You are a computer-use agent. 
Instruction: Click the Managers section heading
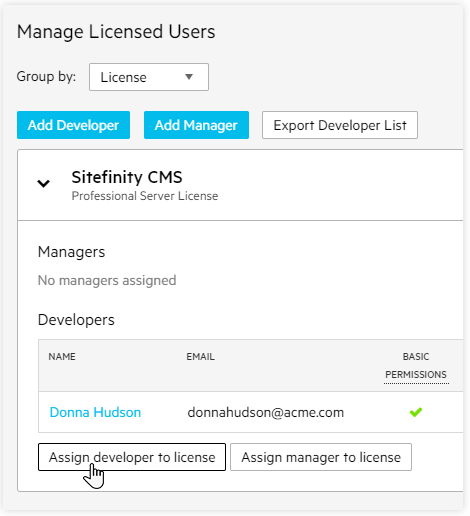71,252
